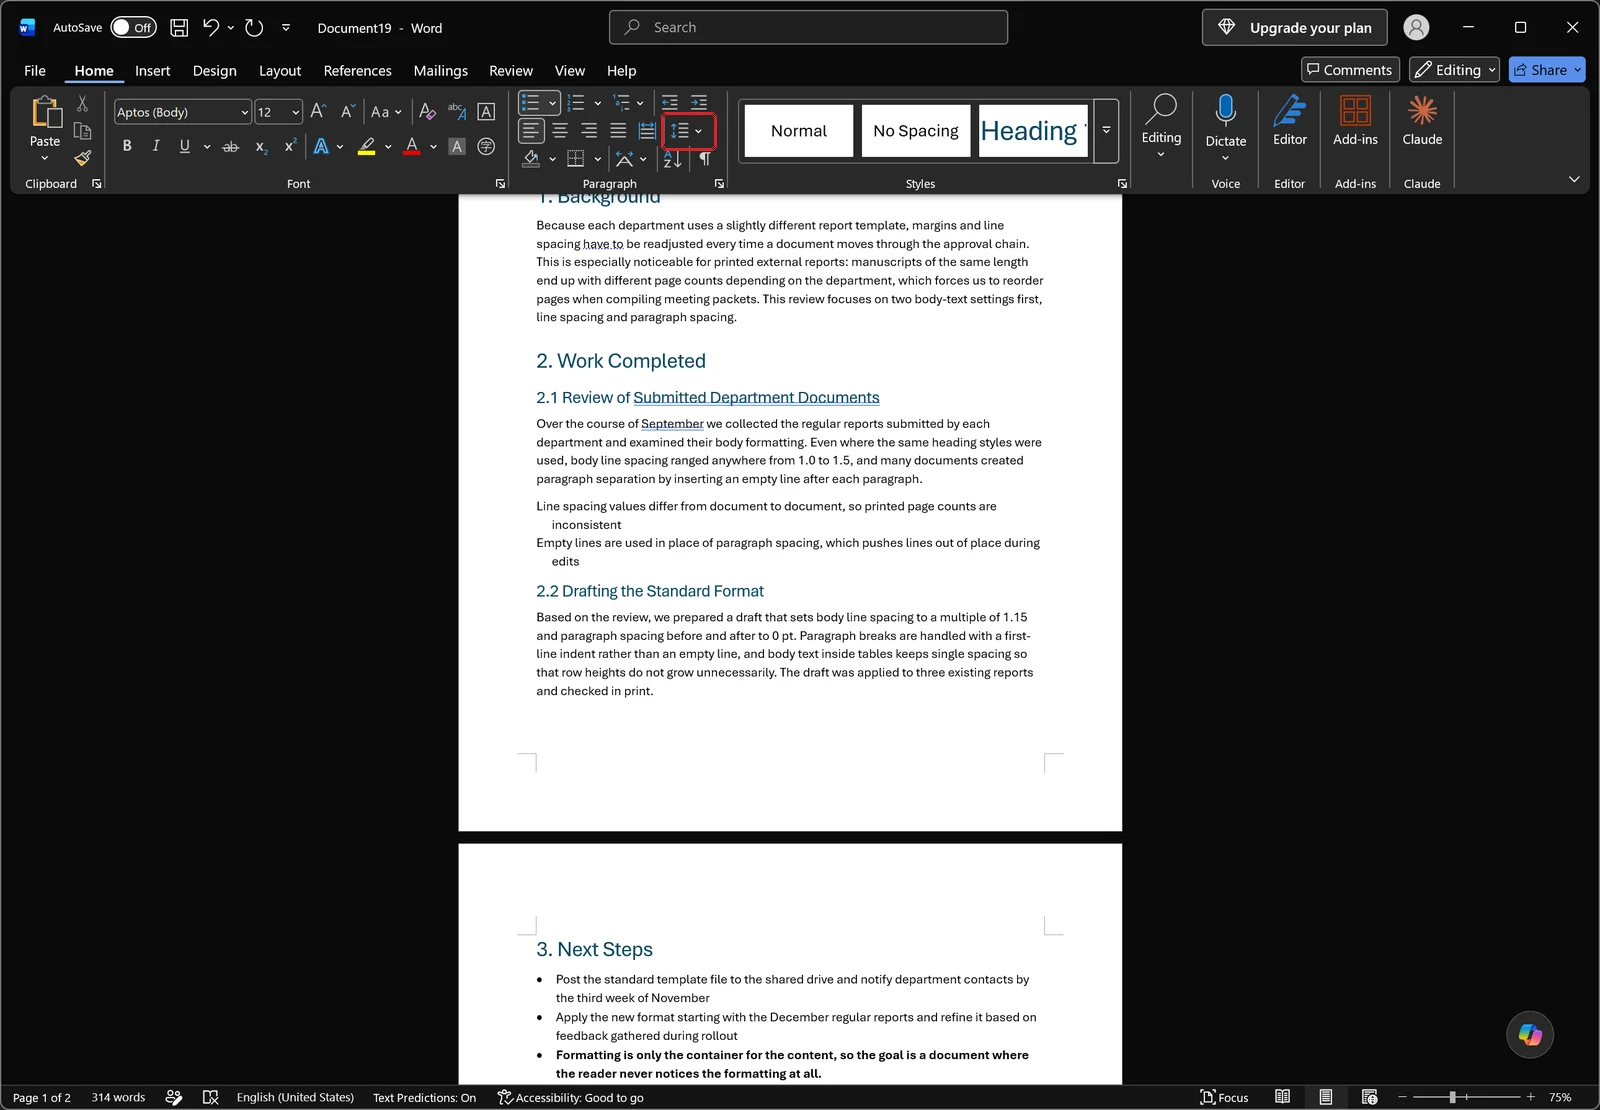Toggle Print Layout view

click(x=1326, y=1097)
